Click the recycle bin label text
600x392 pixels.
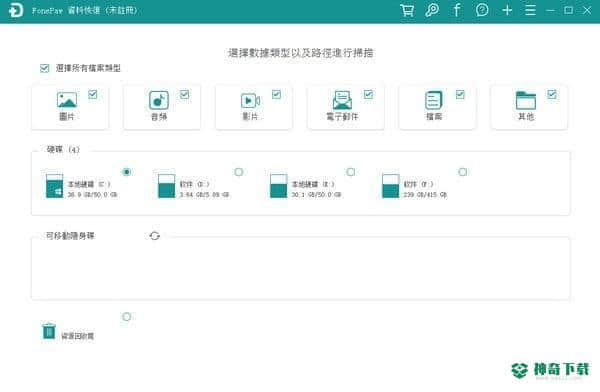(x=78, y=336)
